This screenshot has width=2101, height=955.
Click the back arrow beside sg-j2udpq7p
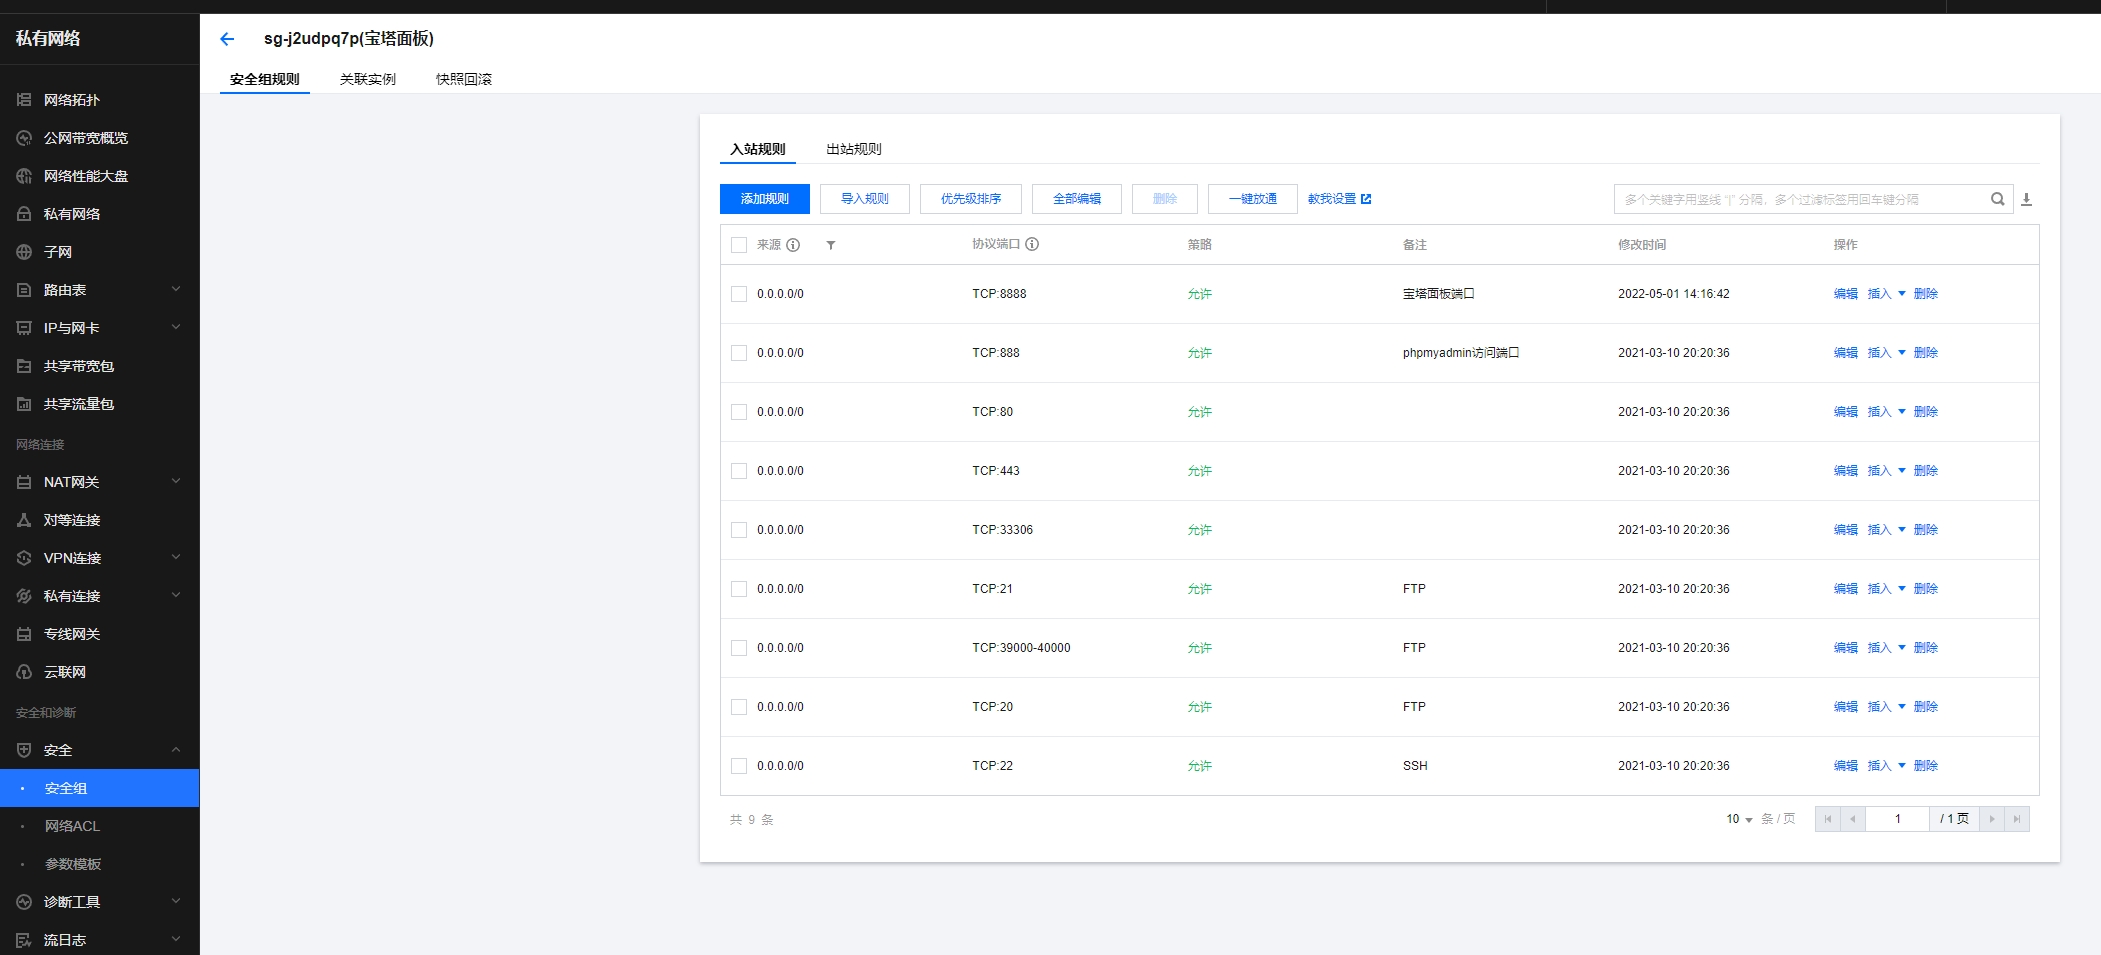point(227,39)
